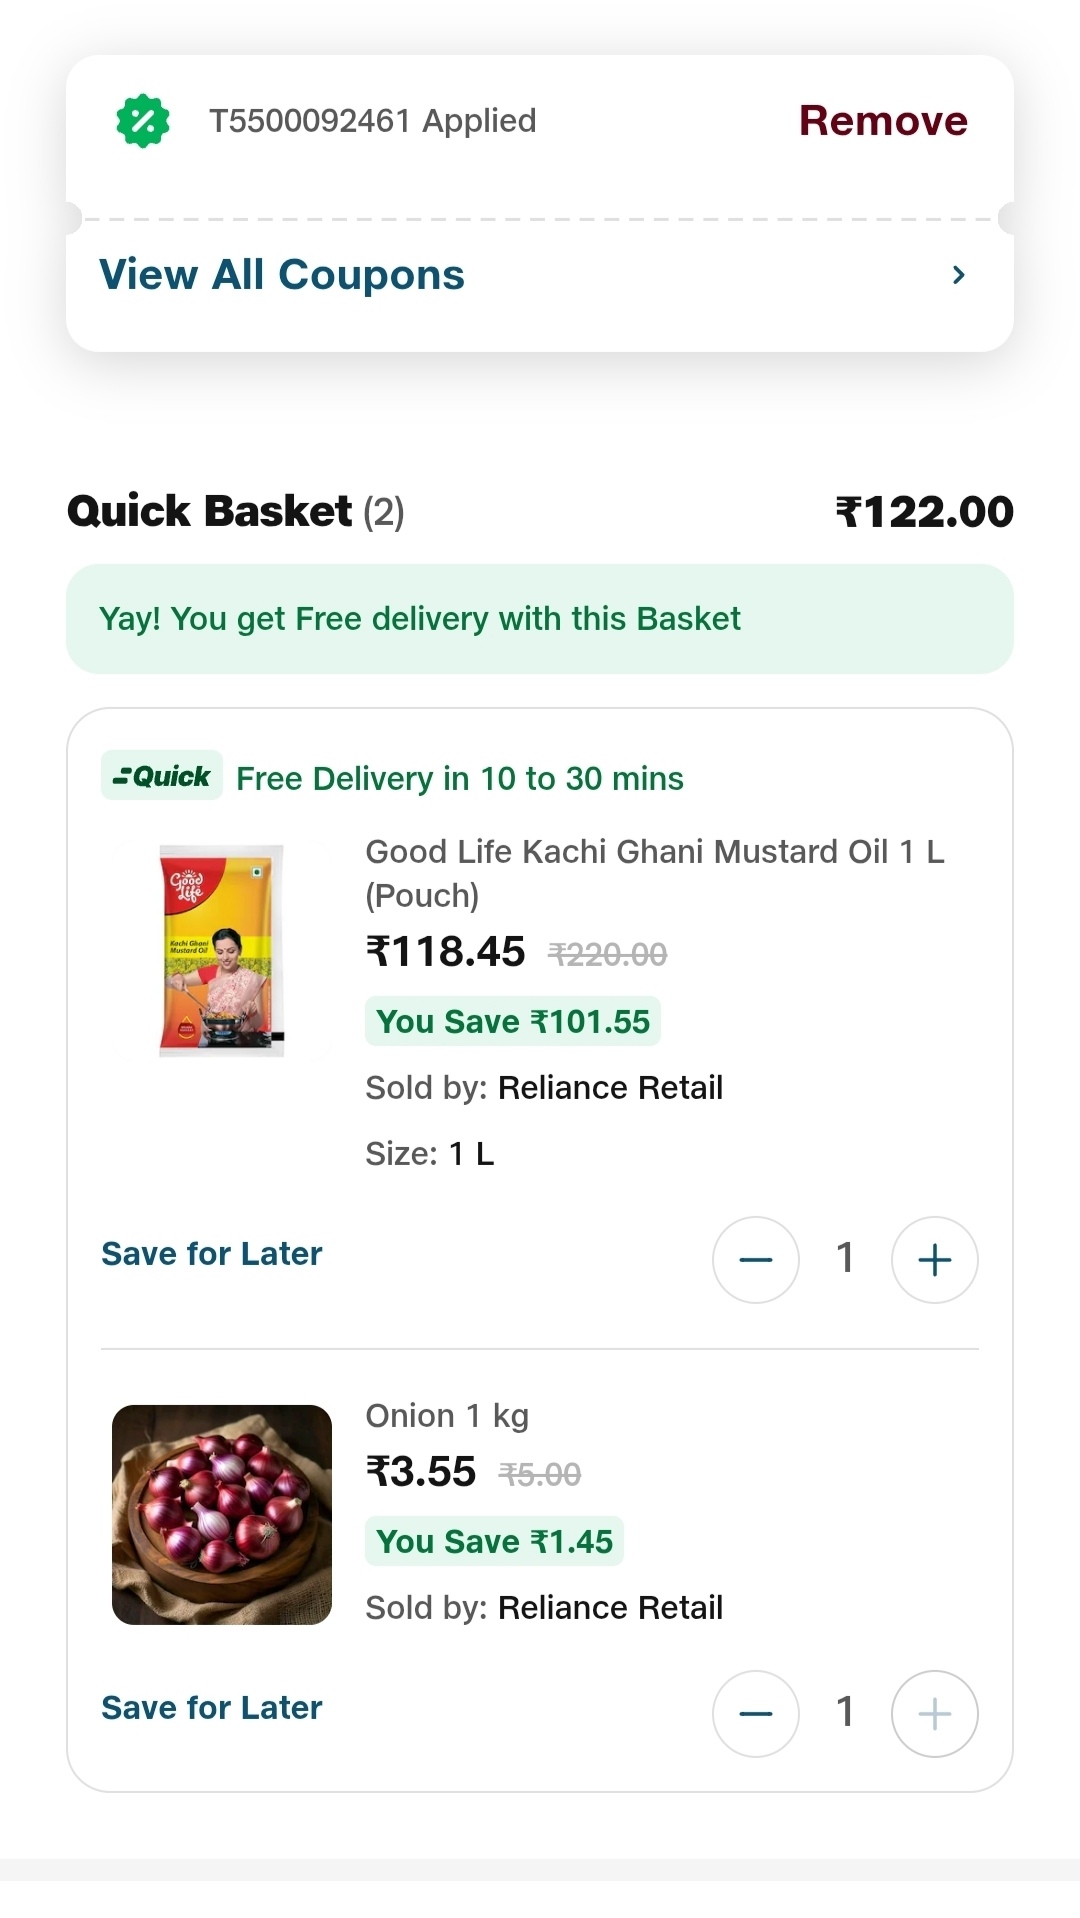Click the Quick delivery badge icon
Screen dimensions: 1080x1918
(162, 776)
